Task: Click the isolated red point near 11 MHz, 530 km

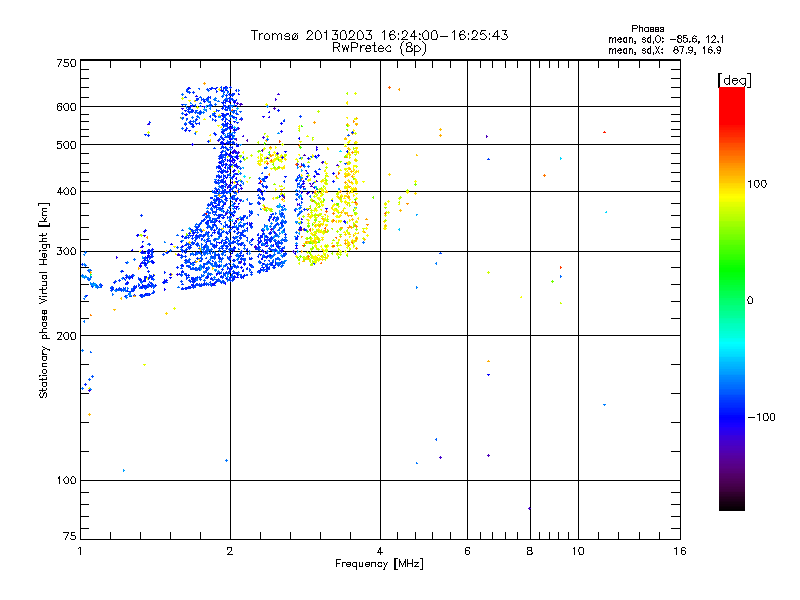Action: (x=605, y=132)
